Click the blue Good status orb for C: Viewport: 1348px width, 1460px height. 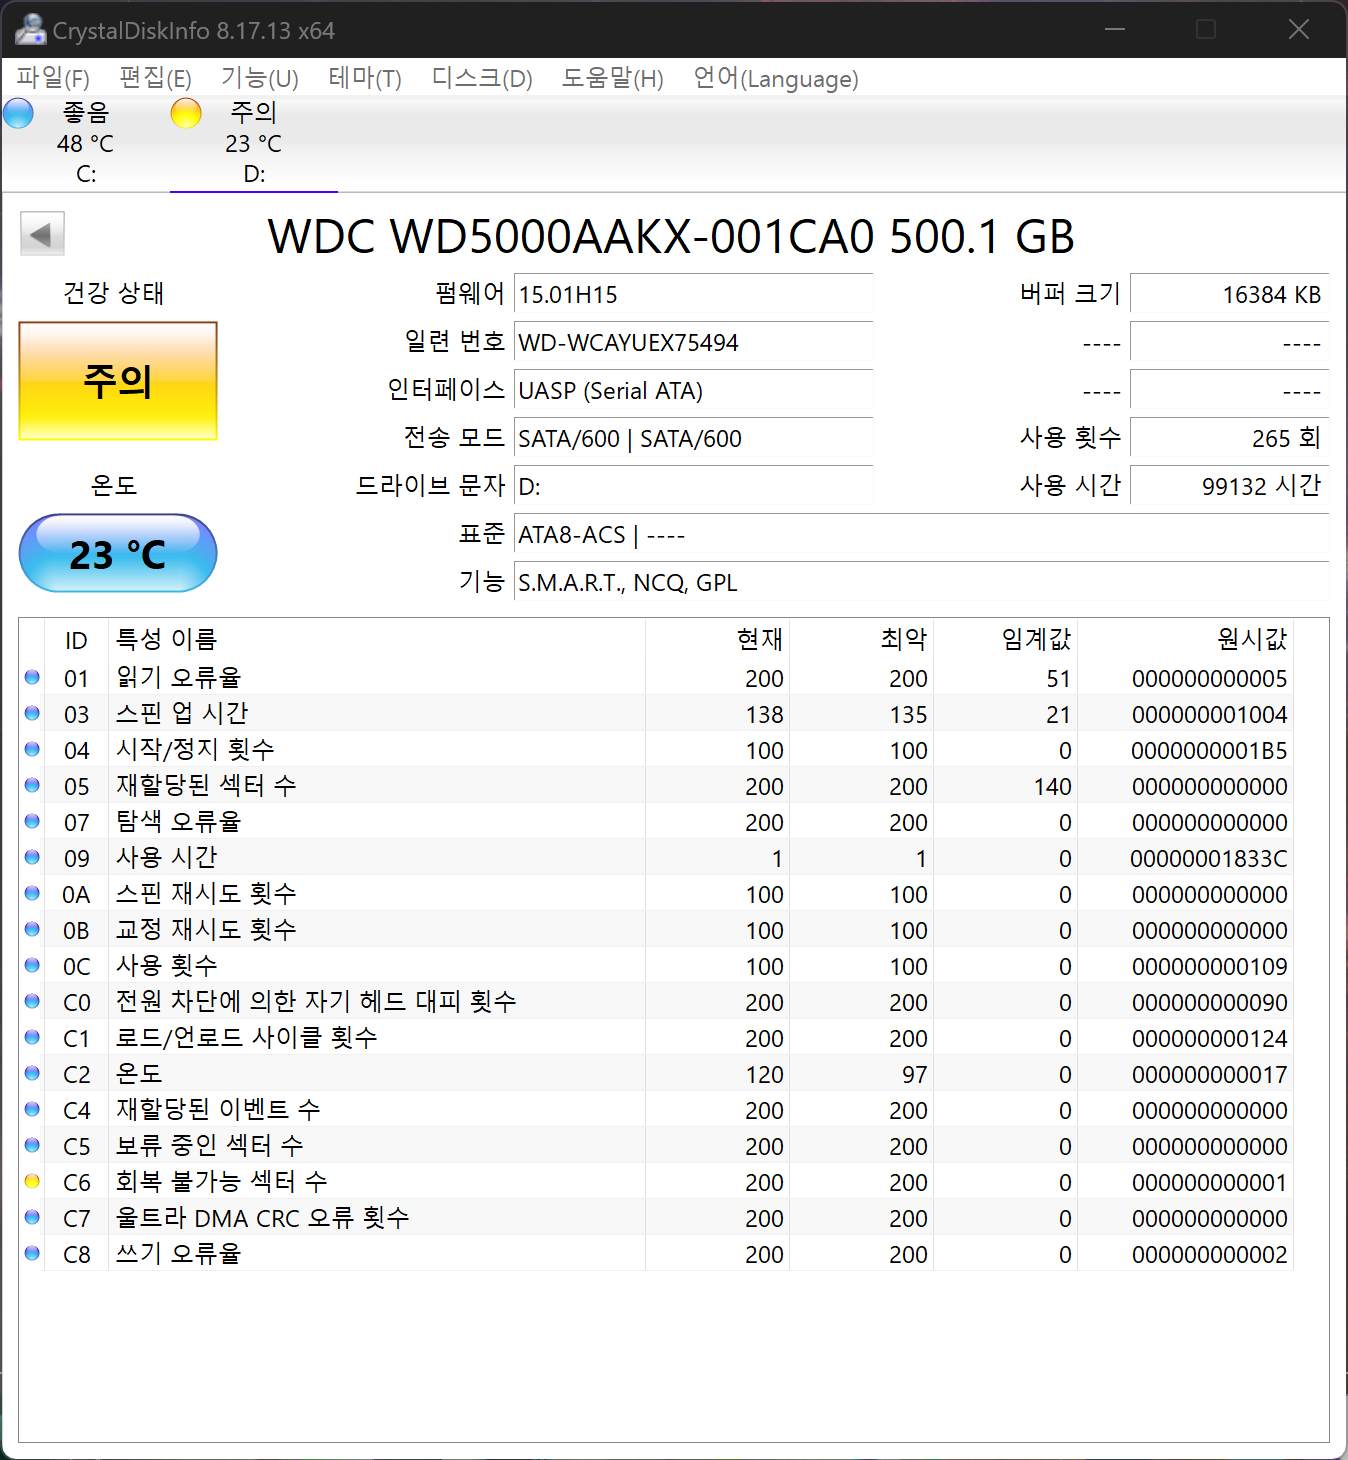pyautogui.click(x=19, y=113)
